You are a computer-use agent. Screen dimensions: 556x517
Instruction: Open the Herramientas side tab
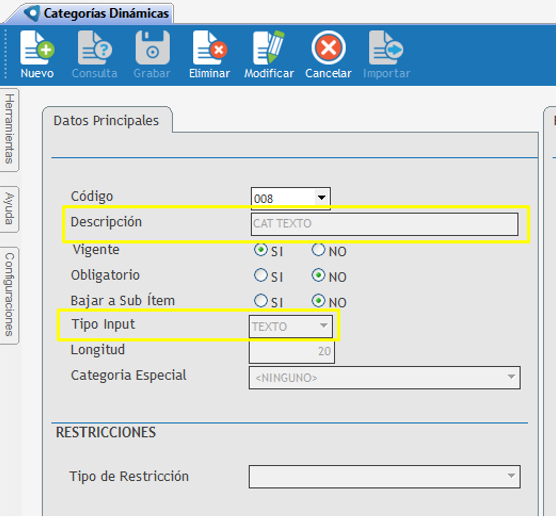(9, 129)
